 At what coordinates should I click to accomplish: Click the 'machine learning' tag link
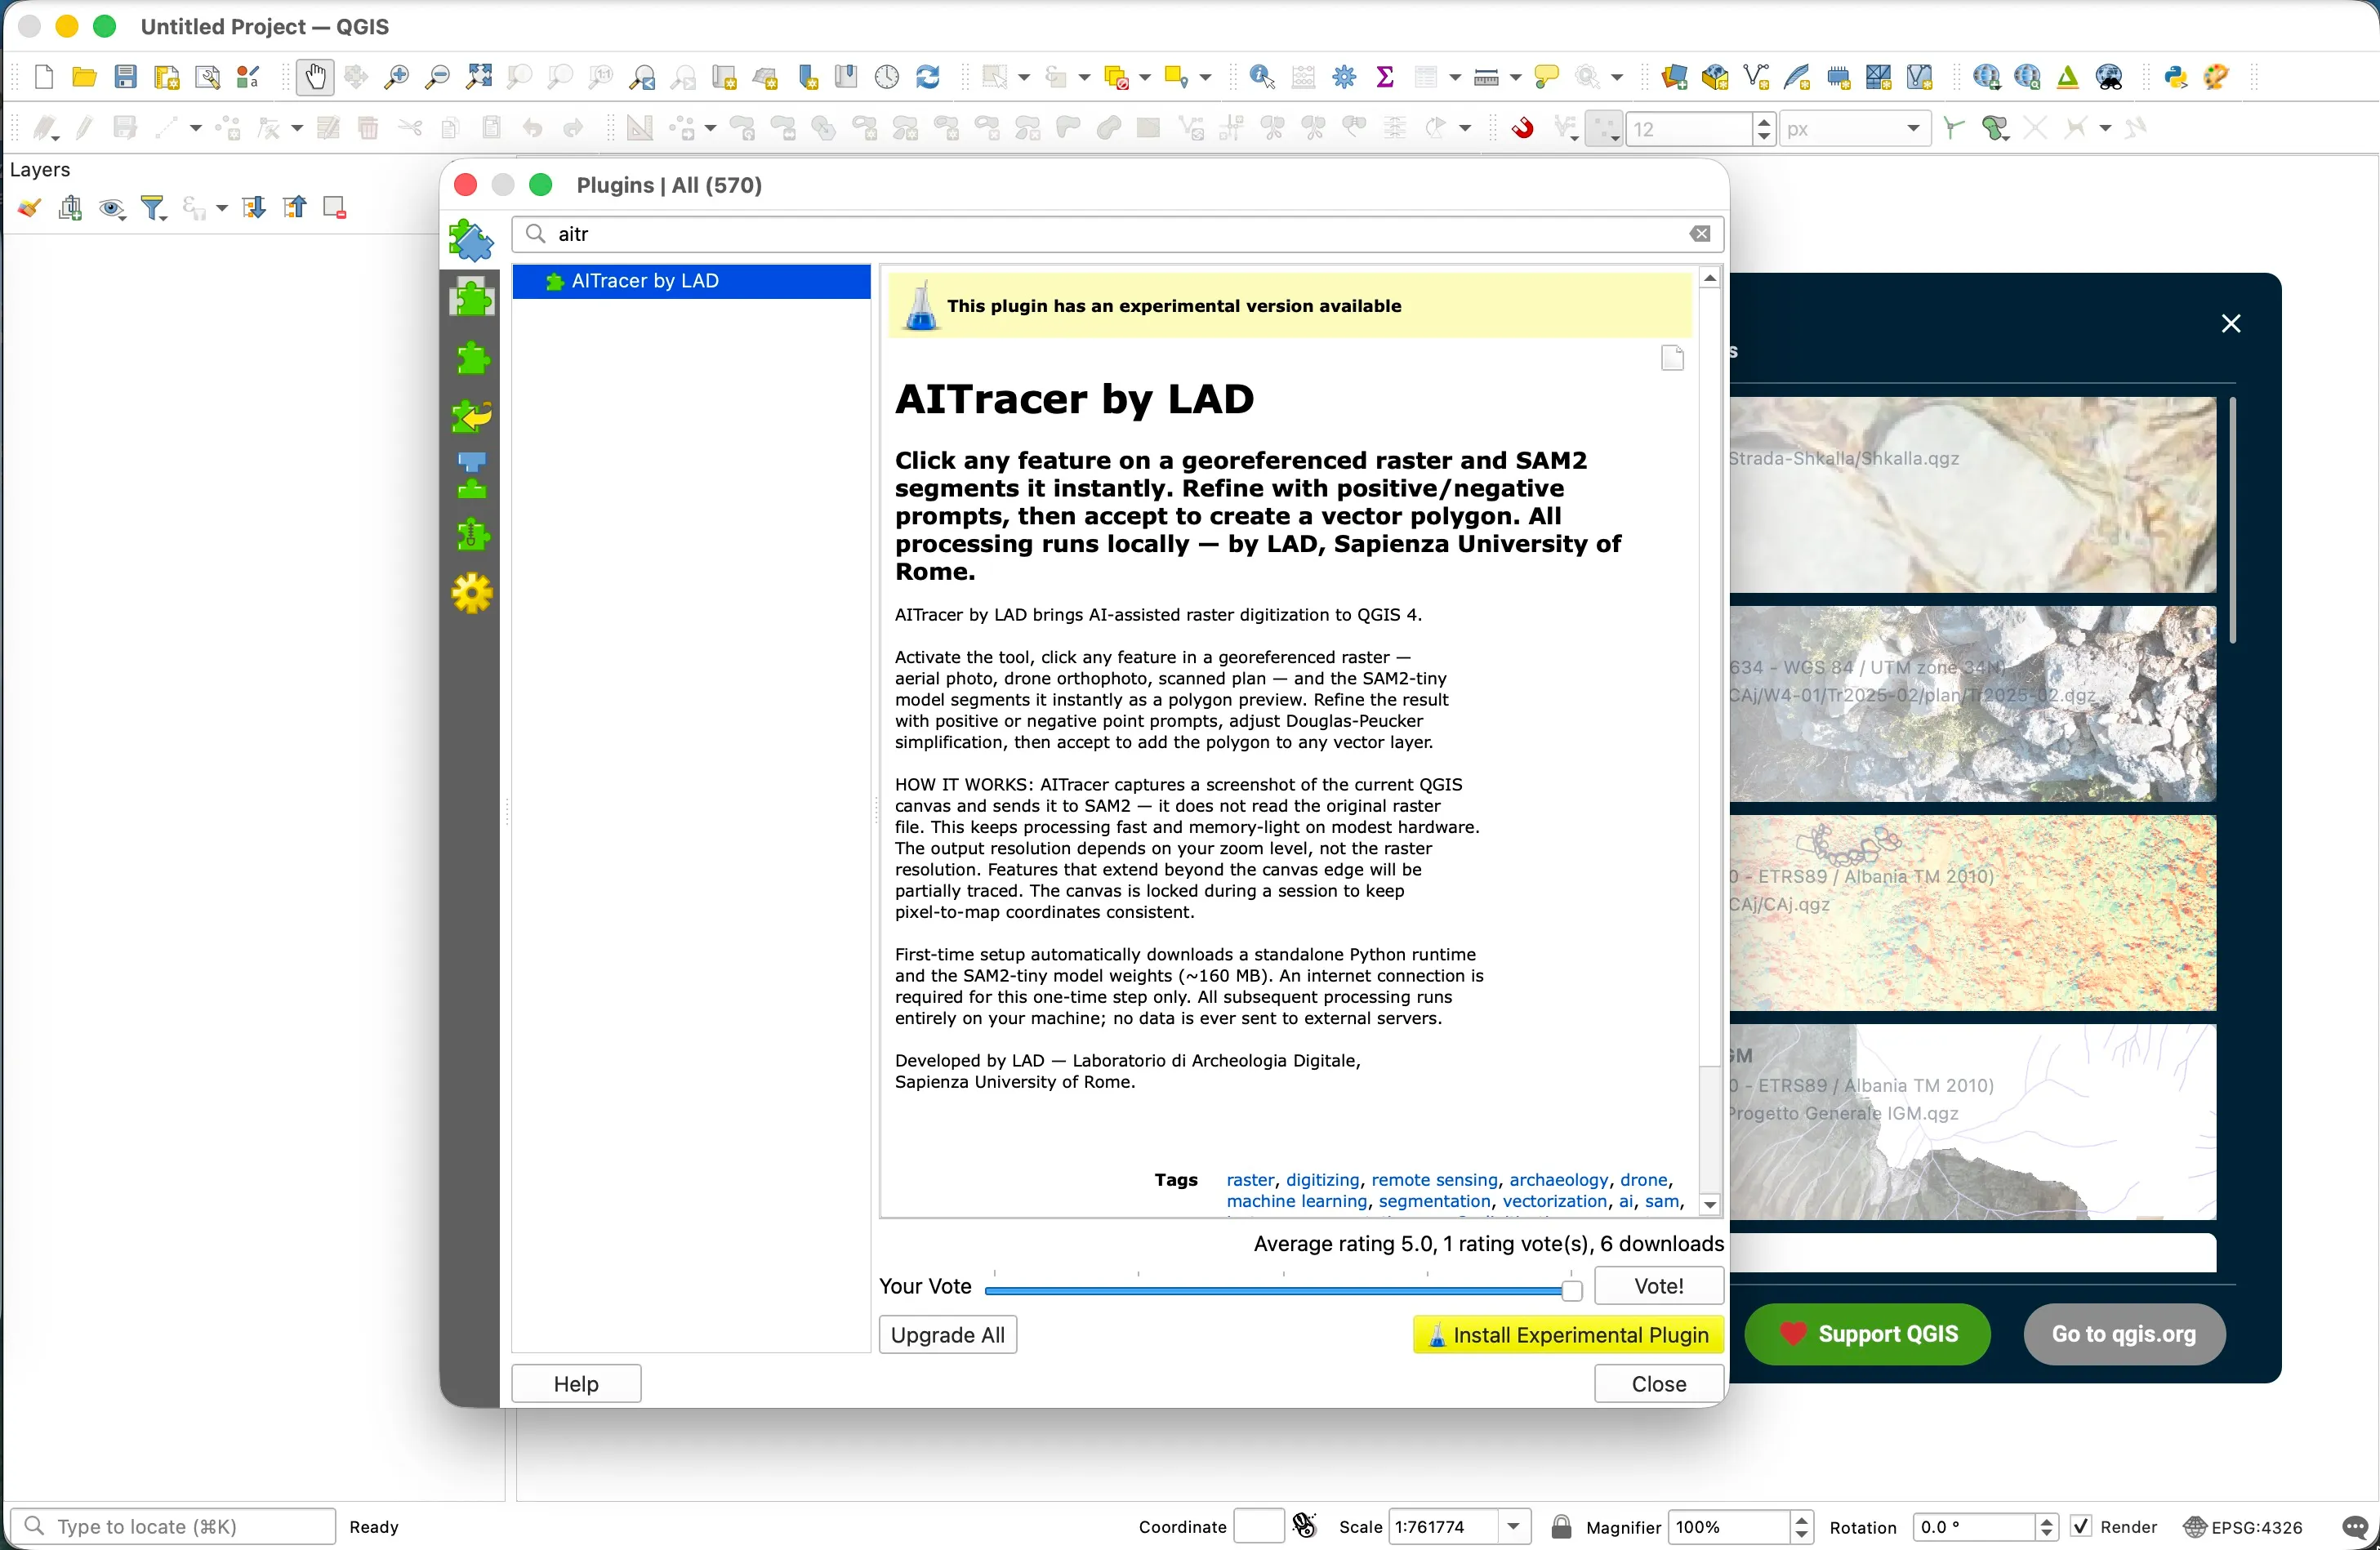[1297, 1202]
